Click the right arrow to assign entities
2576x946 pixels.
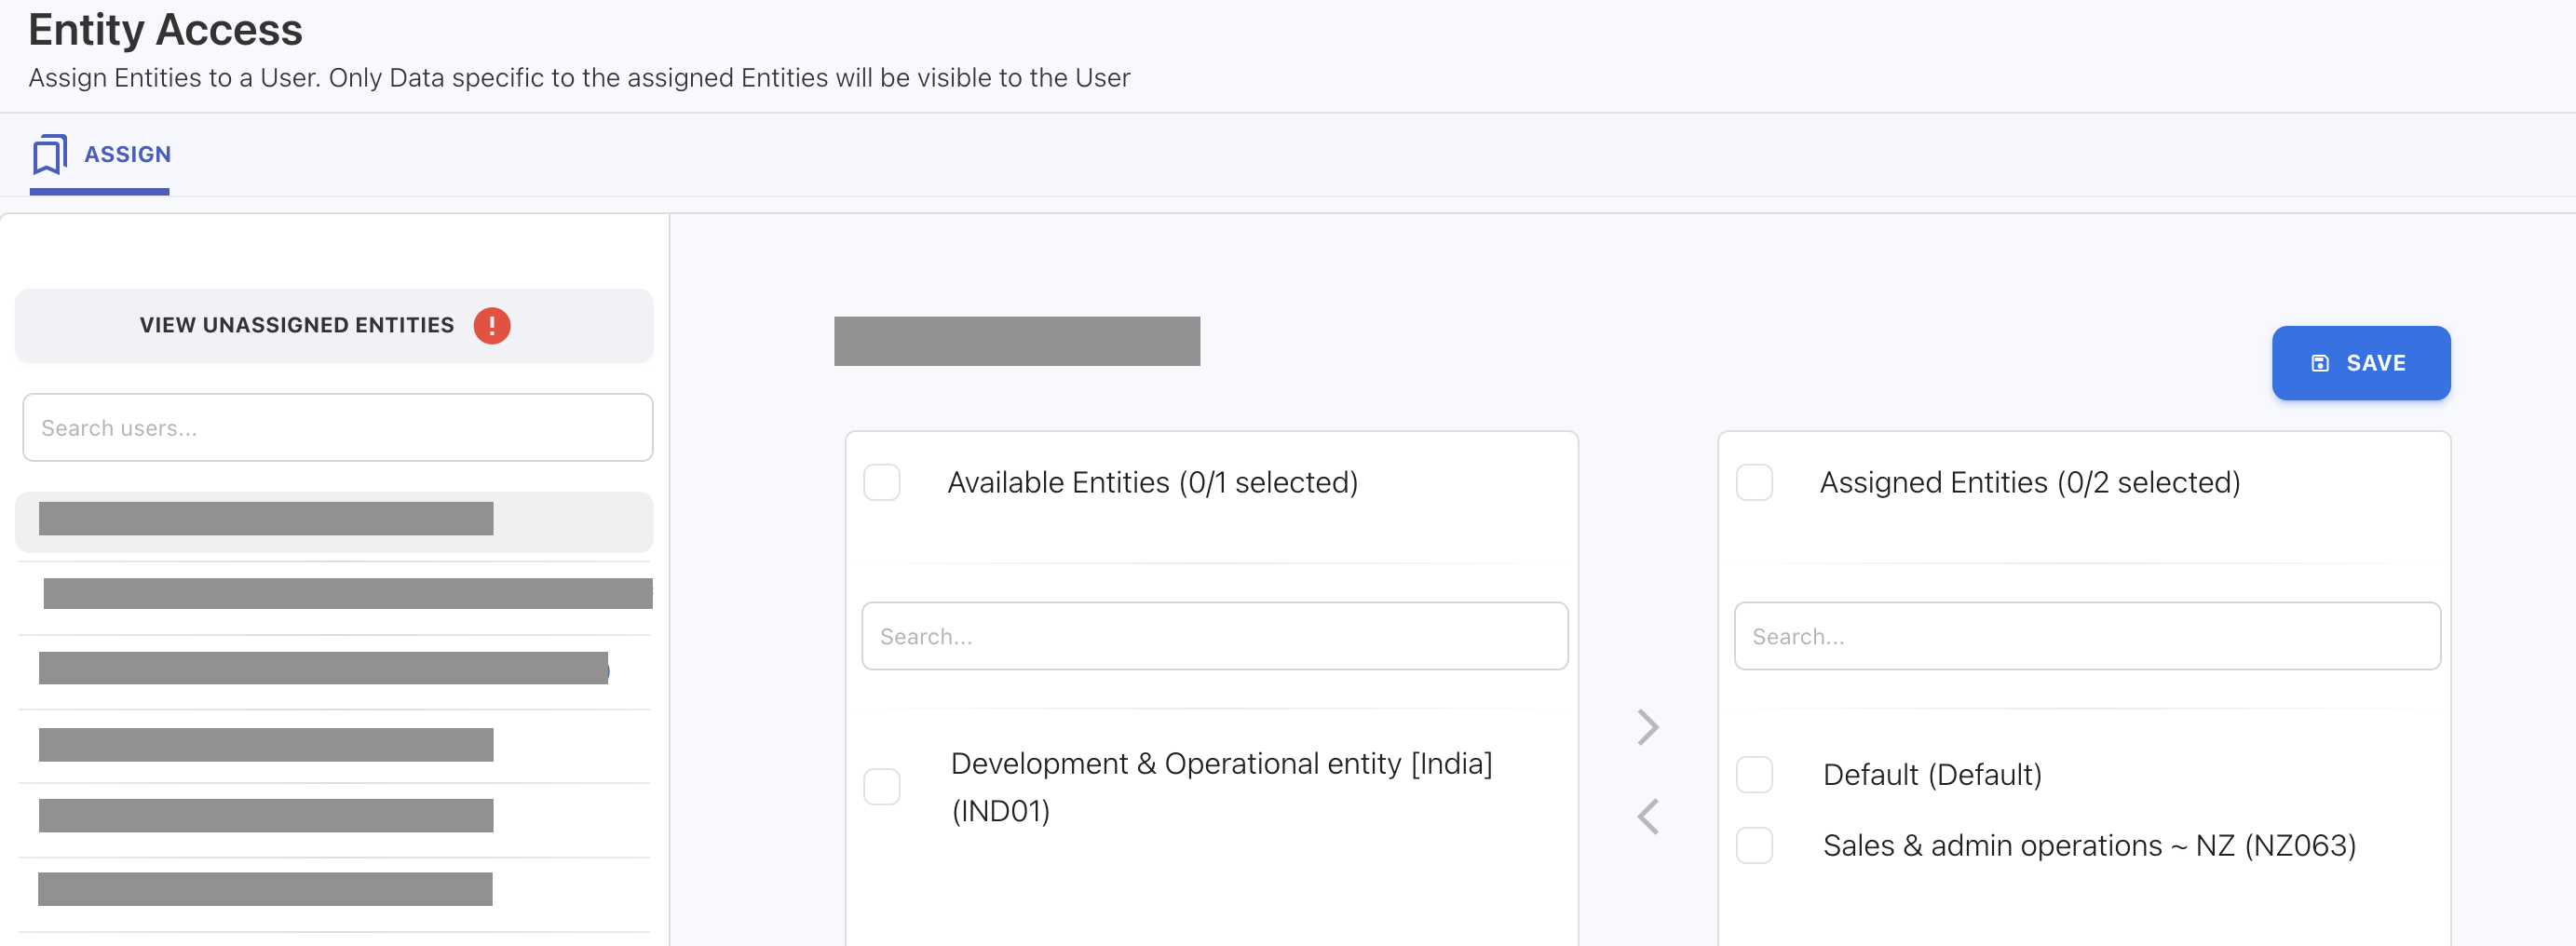[1647, 727]
